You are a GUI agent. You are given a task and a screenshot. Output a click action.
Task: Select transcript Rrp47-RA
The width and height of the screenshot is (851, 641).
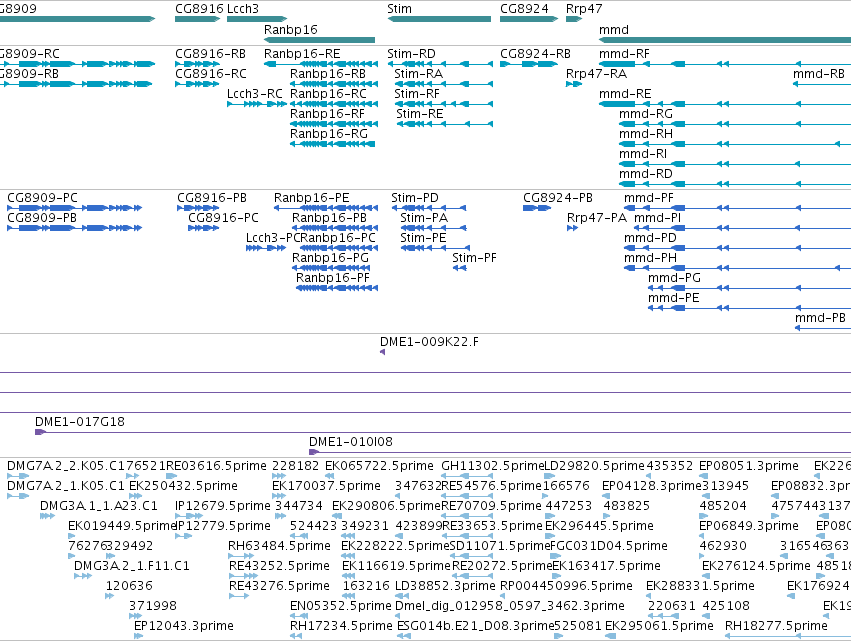[574, 84]
